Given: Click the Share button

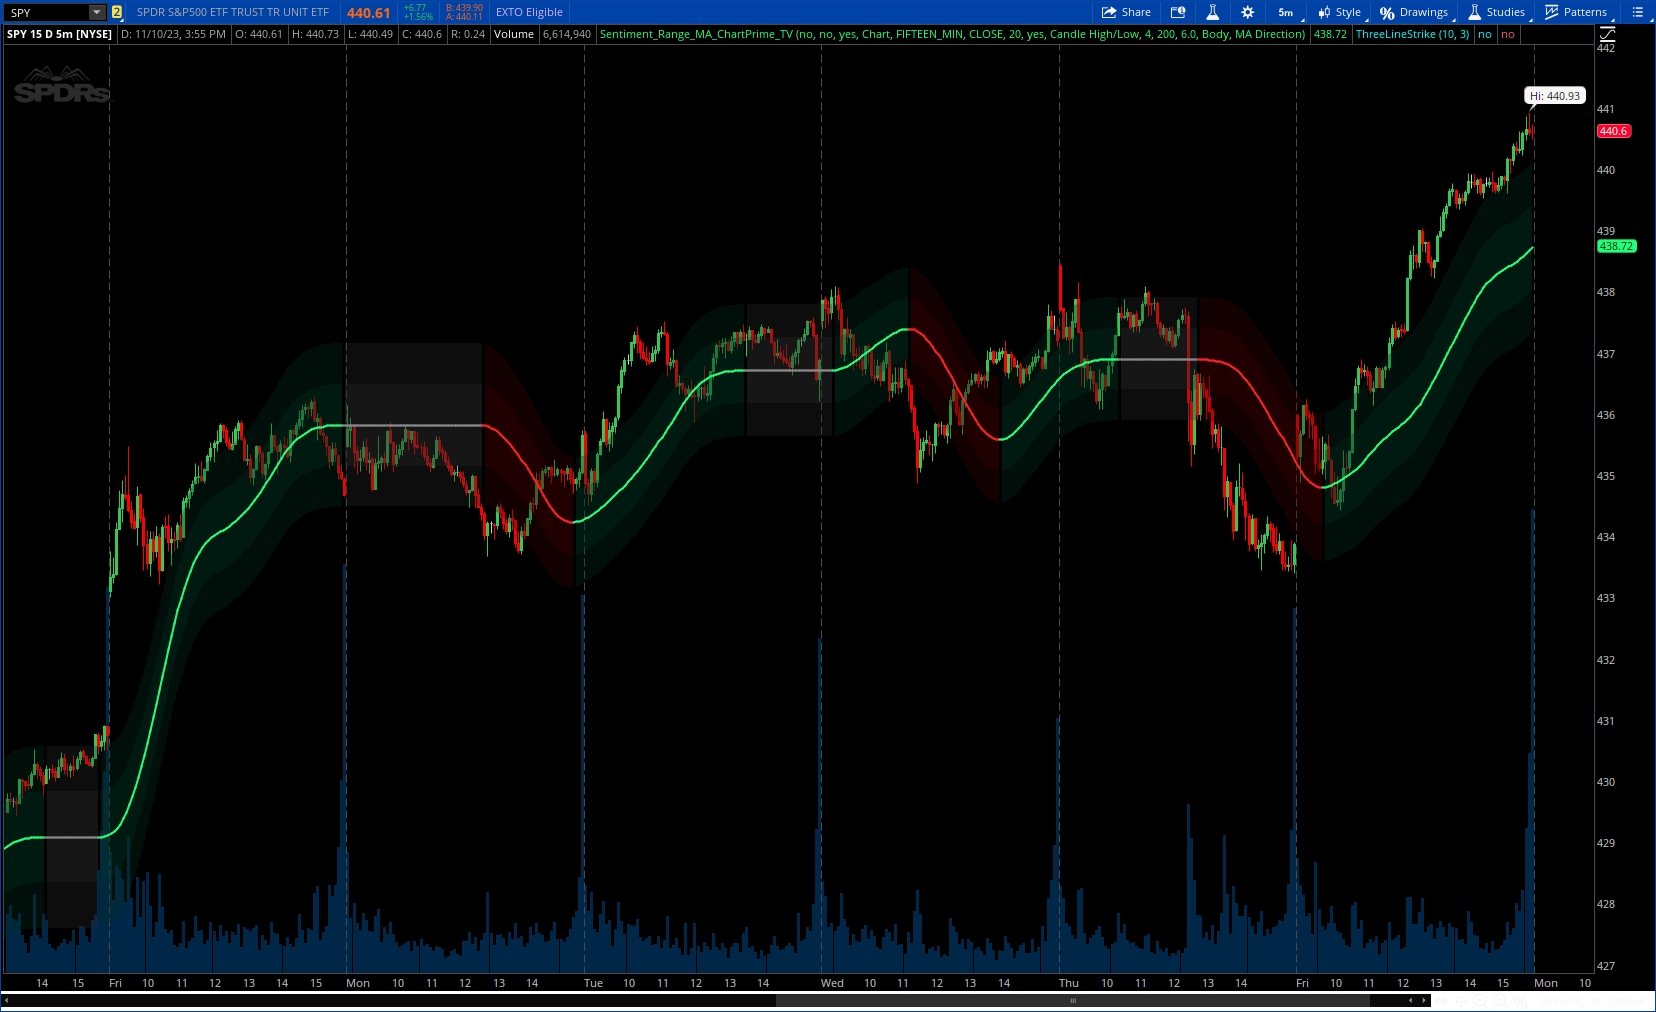Looking at the screenshot, I should click(1126, 12).
